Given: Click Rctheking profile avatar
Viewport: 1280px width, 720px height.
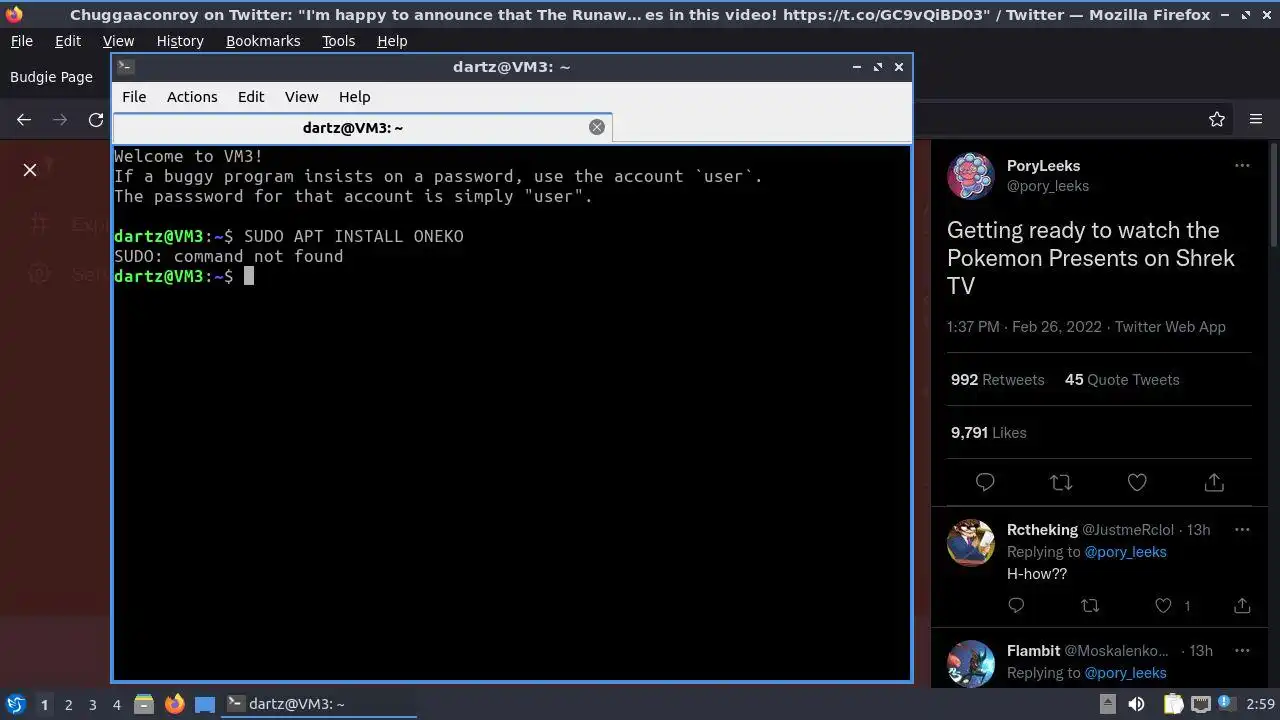Looking at the screenshot, I should [x=971, y=543].
